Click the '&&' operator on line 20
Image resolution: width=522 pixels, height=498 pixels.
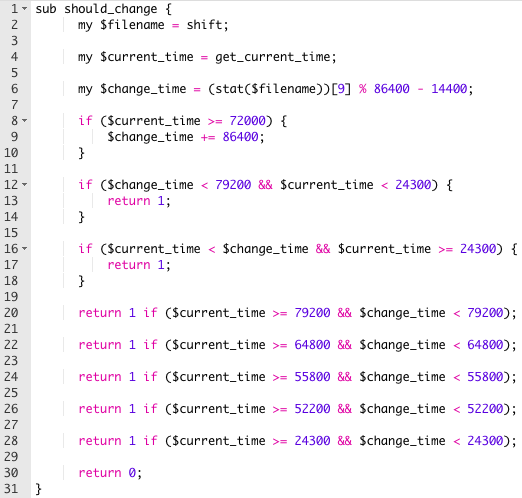point(345,313)
